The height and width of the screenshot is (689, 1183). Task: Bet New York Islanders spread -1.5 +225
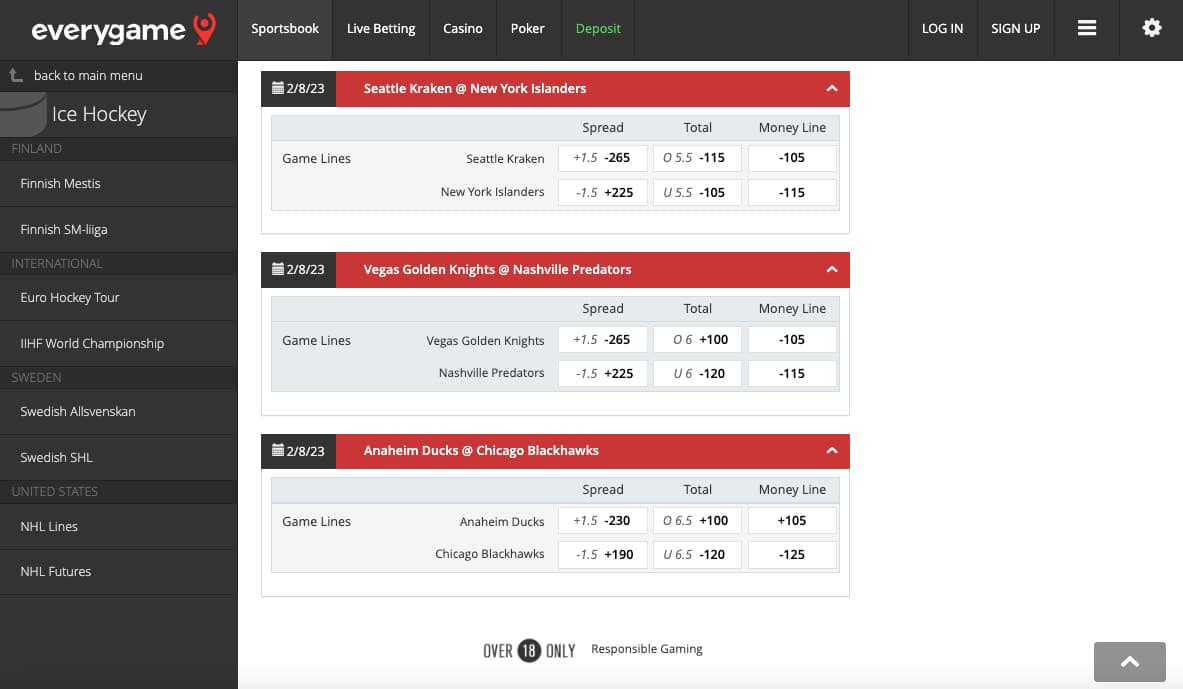tap(603, 192)
